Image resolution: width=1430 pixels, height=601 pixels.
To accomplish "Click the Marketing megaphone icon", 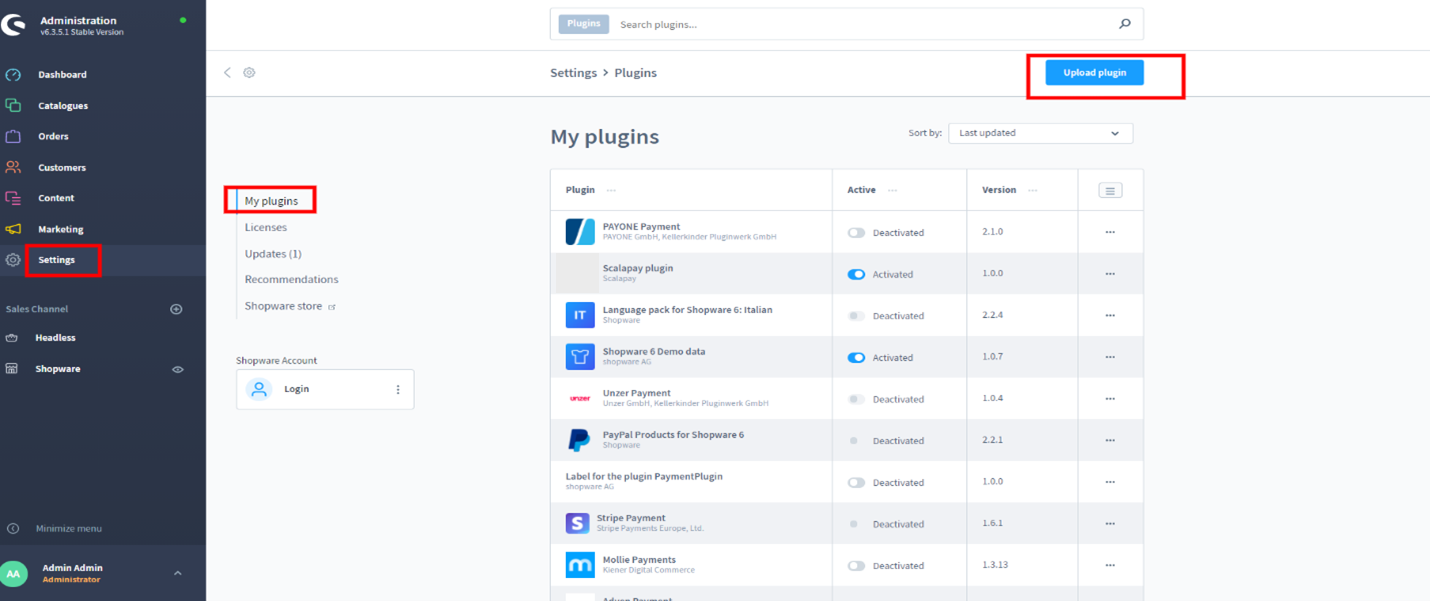I will (13, 229).
